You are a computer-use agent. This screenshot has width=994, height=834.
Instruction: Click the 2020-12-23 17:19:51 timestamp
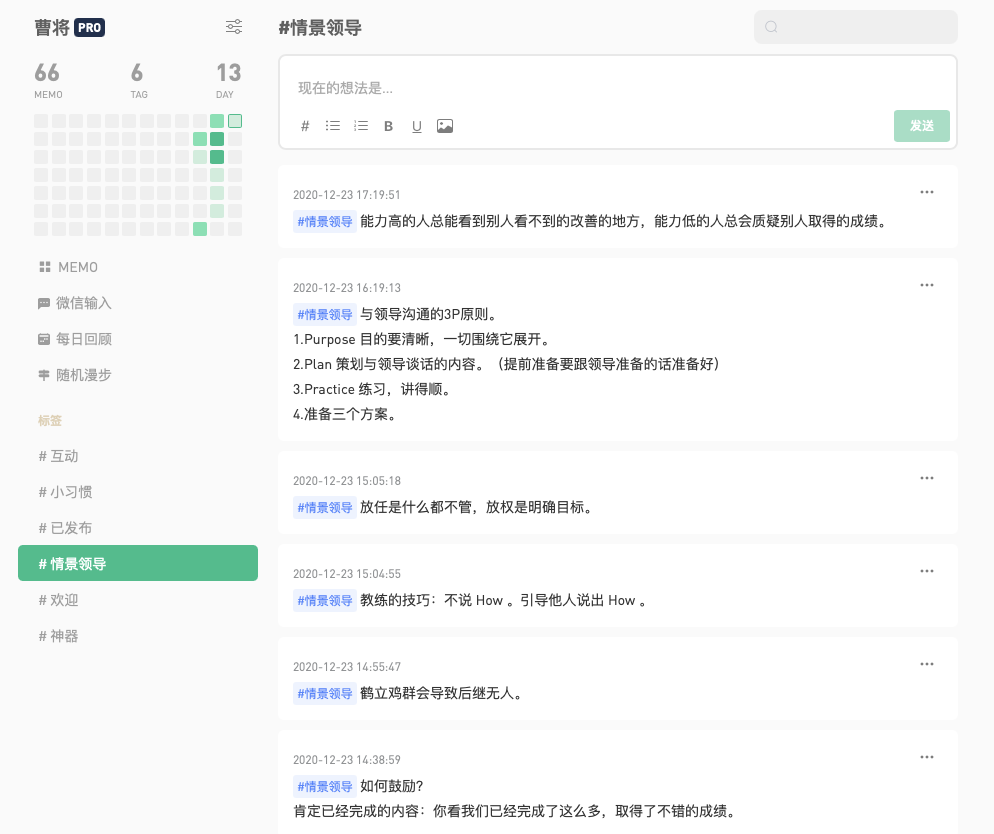[347, 195]
